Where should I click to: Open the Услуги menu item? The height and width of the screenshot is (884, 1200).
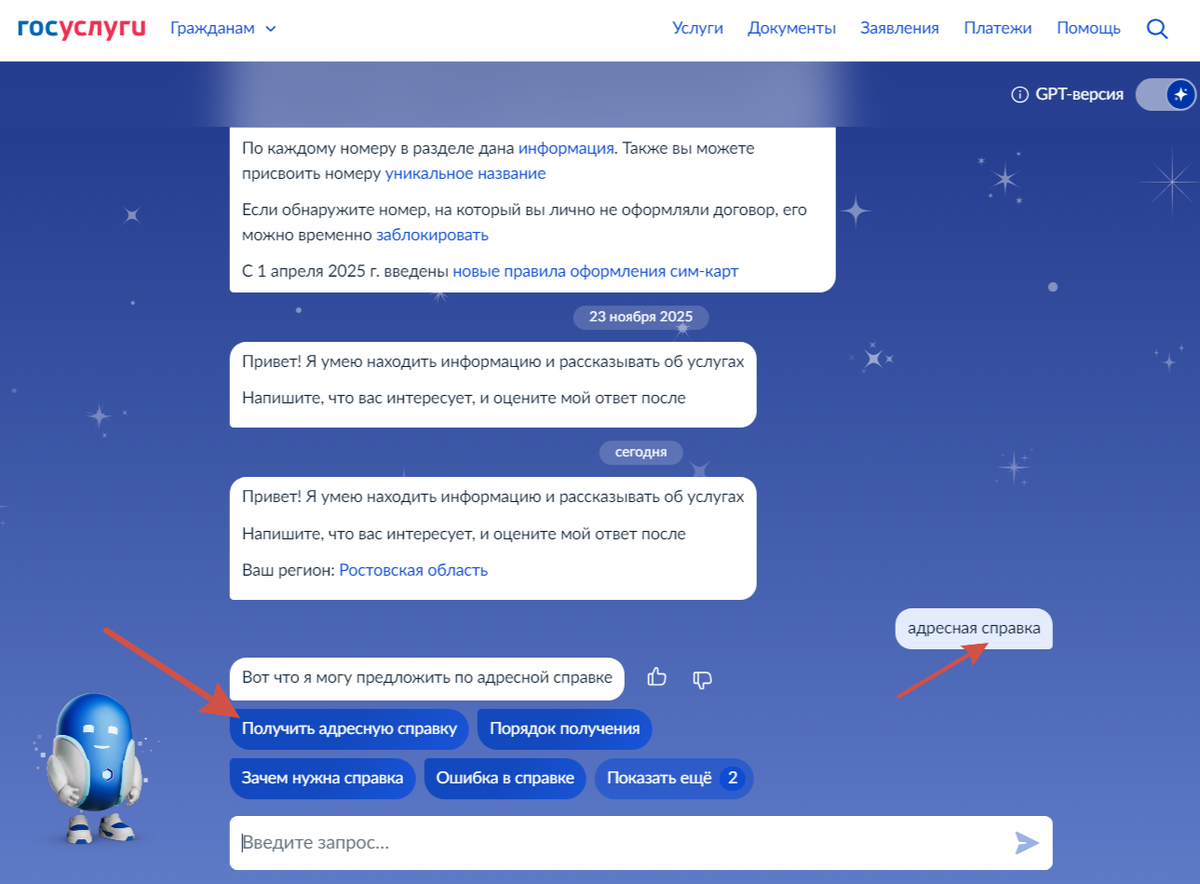point(698,29)
